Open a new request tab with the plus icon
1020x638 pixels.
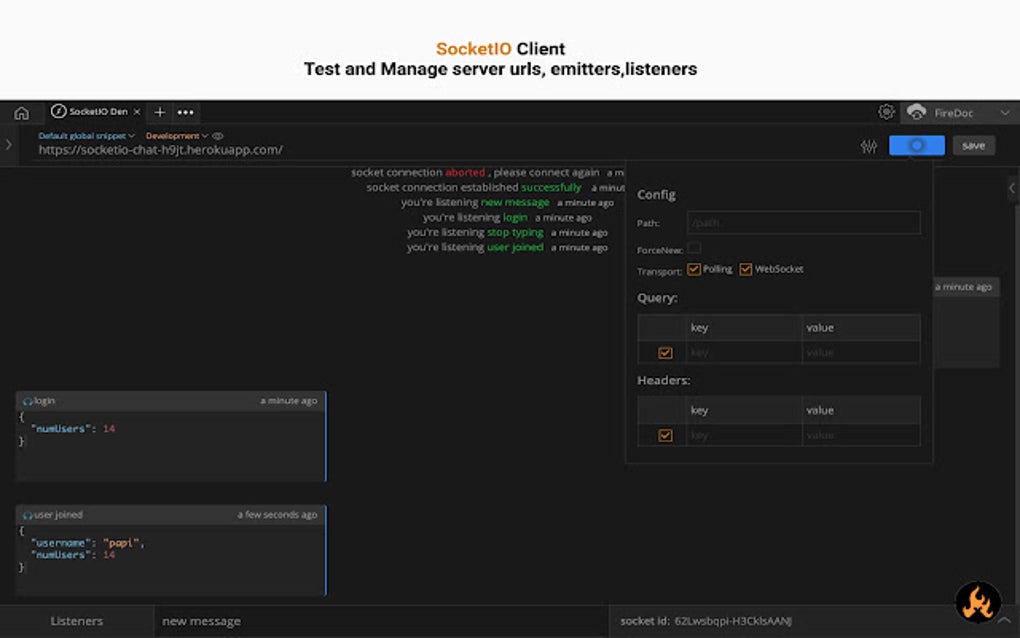(x=160, y=112)
